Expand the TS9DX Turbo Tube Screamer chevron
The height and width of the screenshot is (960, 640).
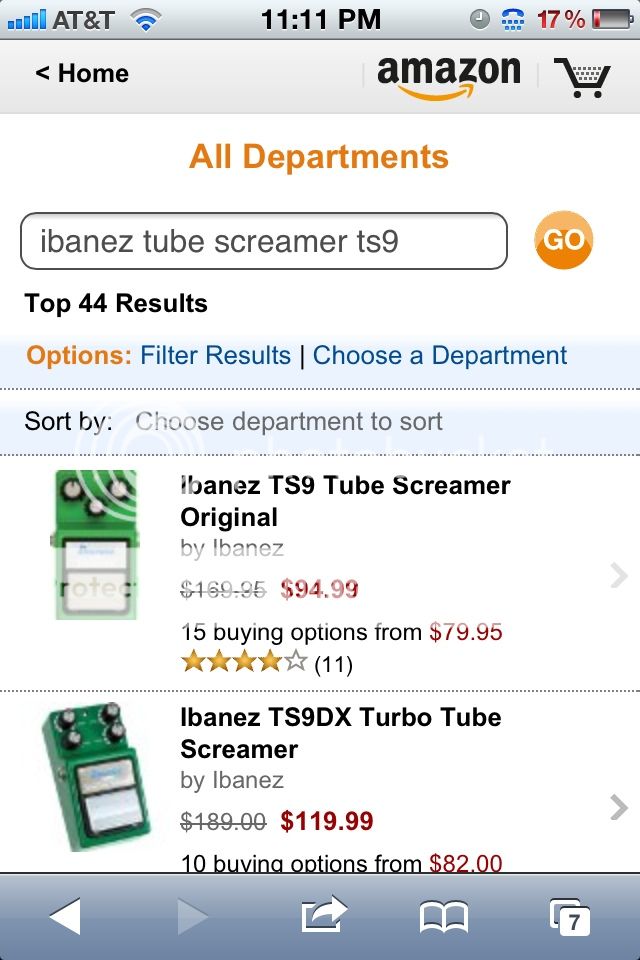[619, 807]
